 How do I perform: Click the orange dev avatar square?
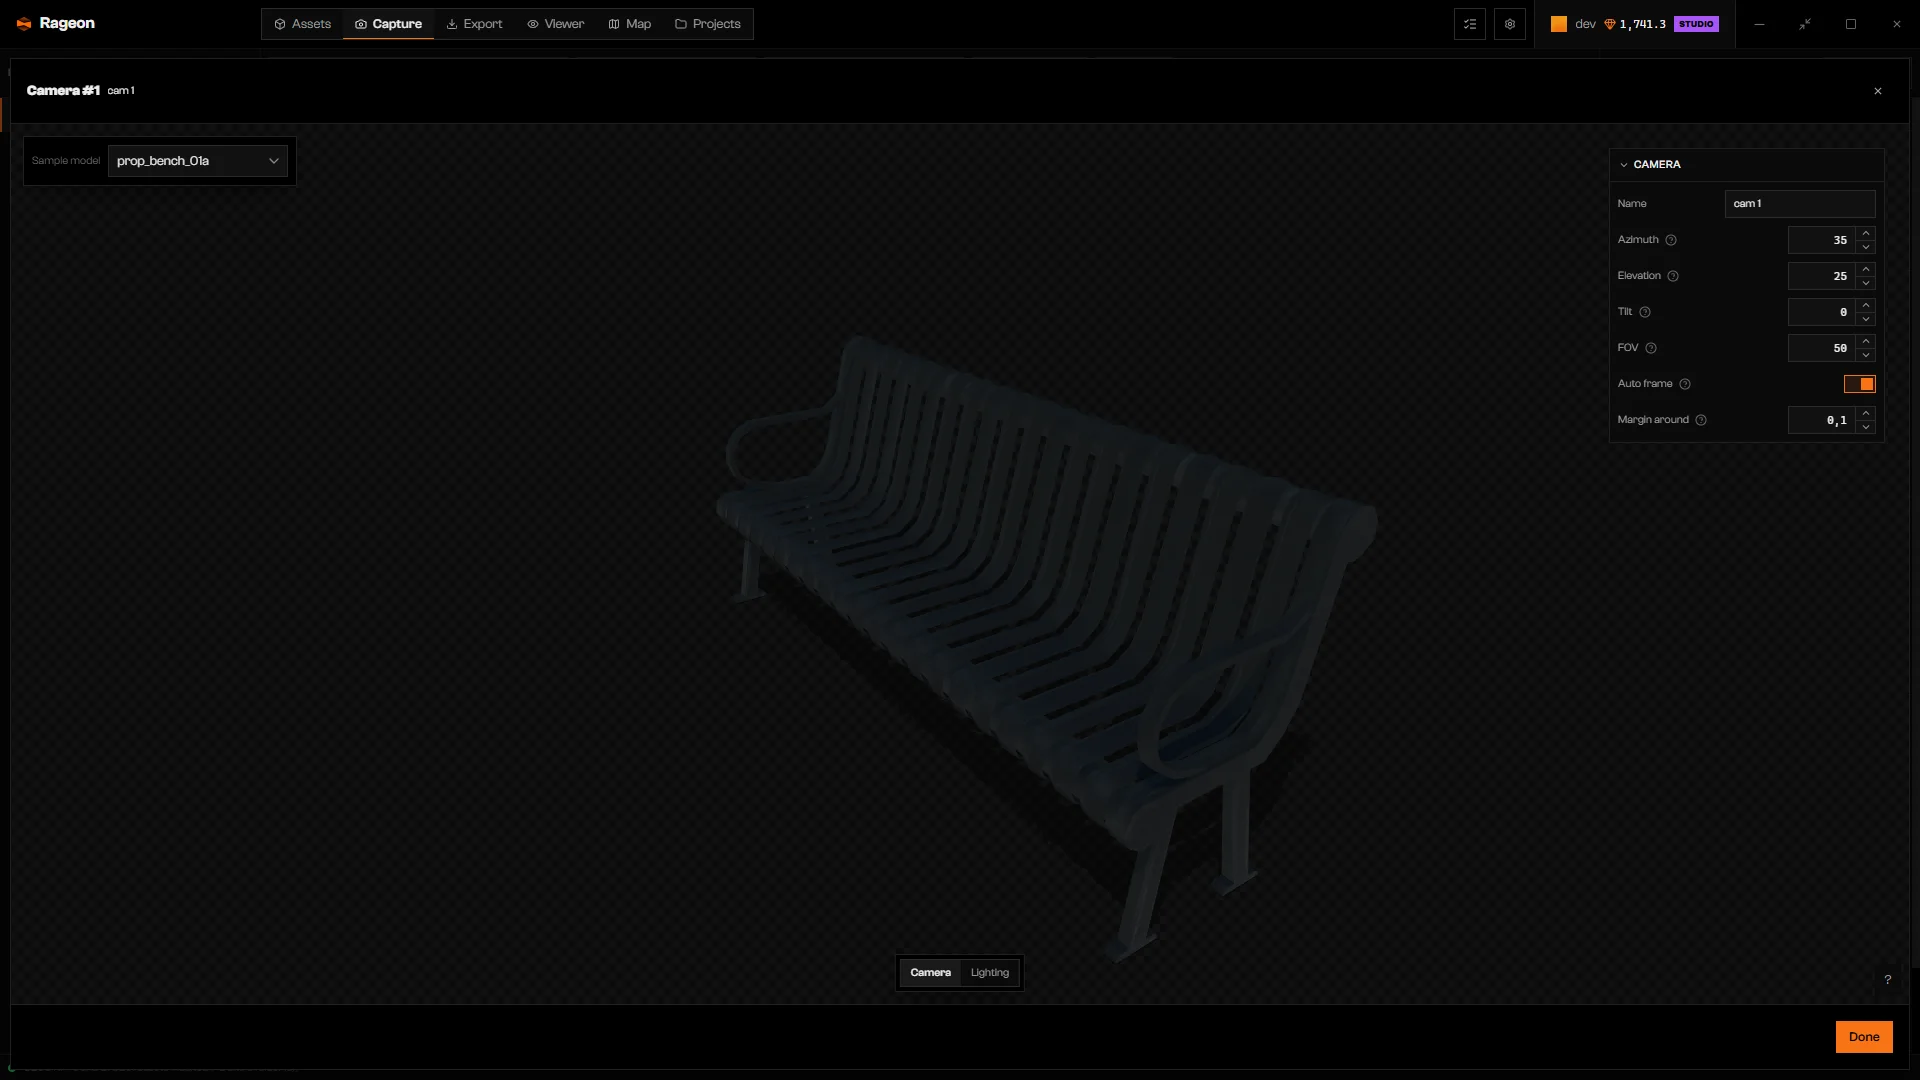(x=1558, y=24)
